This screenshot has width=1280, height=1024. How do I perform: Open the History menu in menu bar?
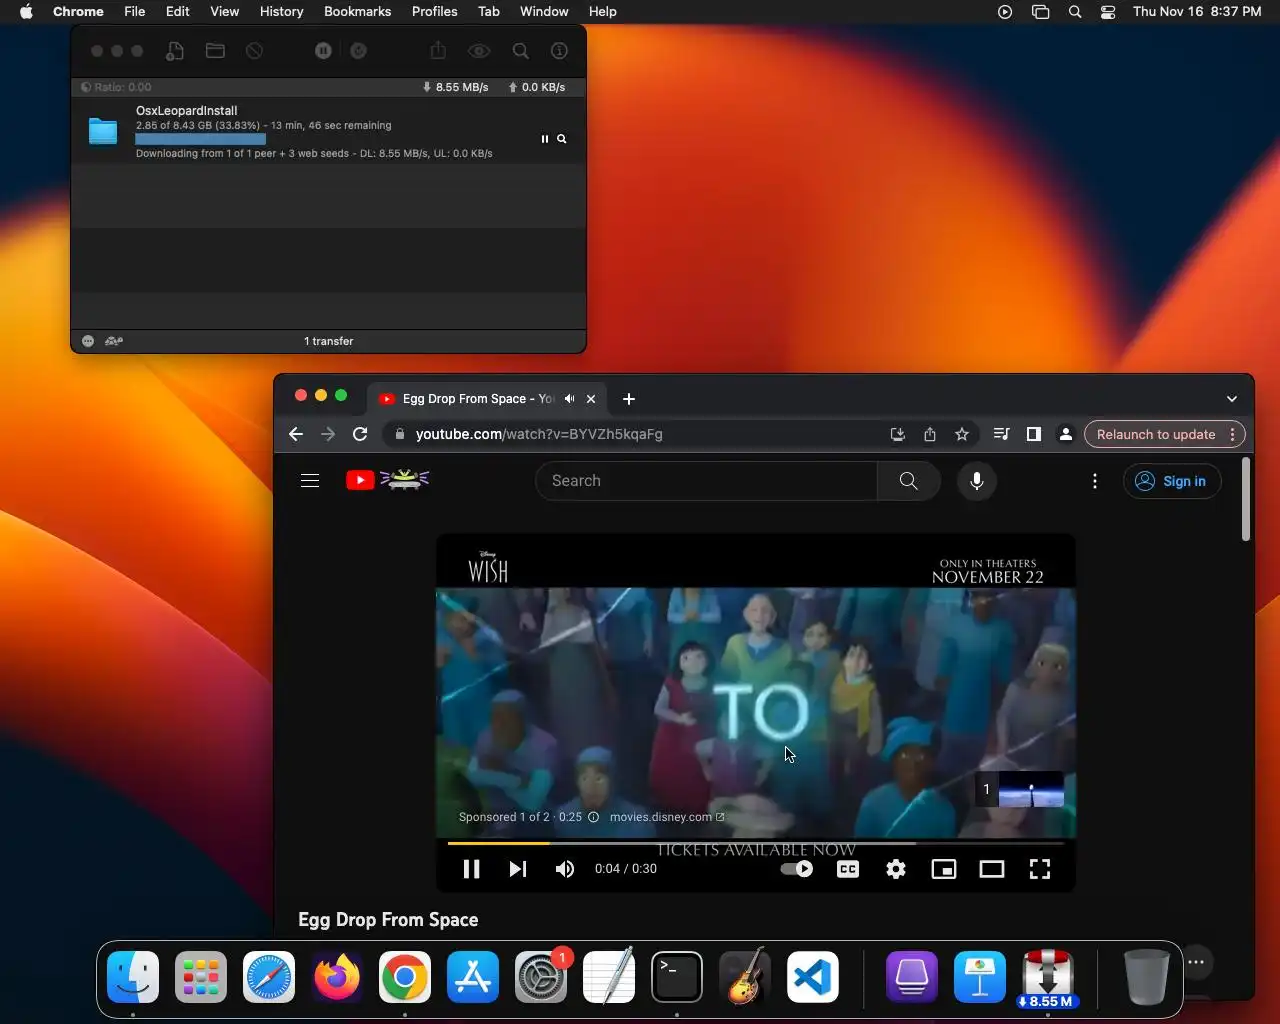click(281, 11)
